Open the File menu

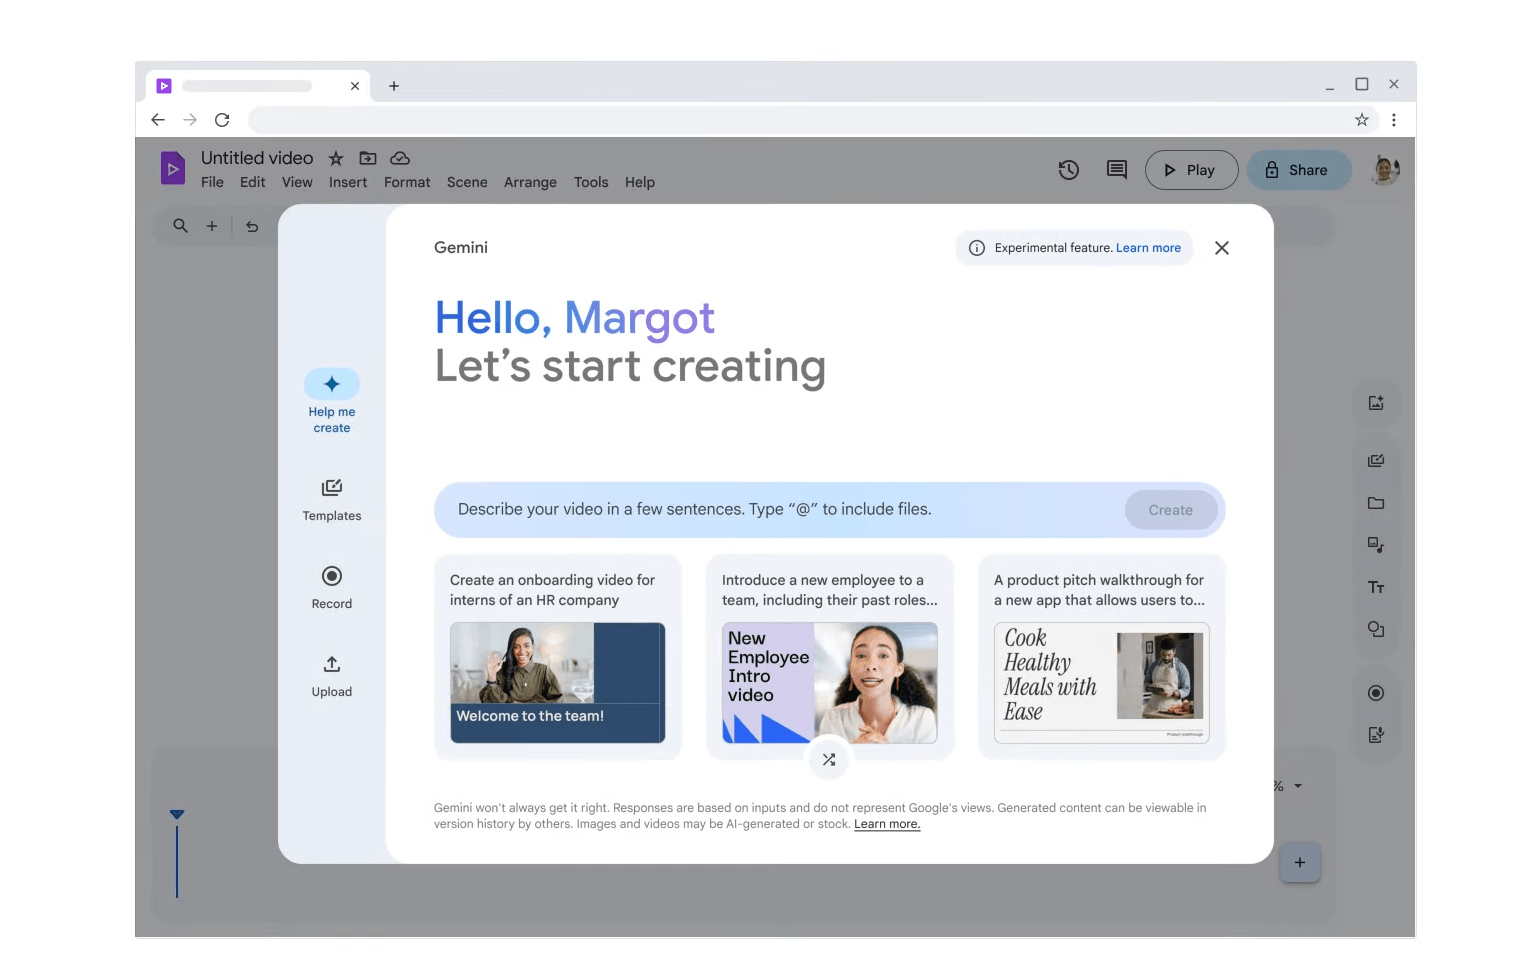212,182
